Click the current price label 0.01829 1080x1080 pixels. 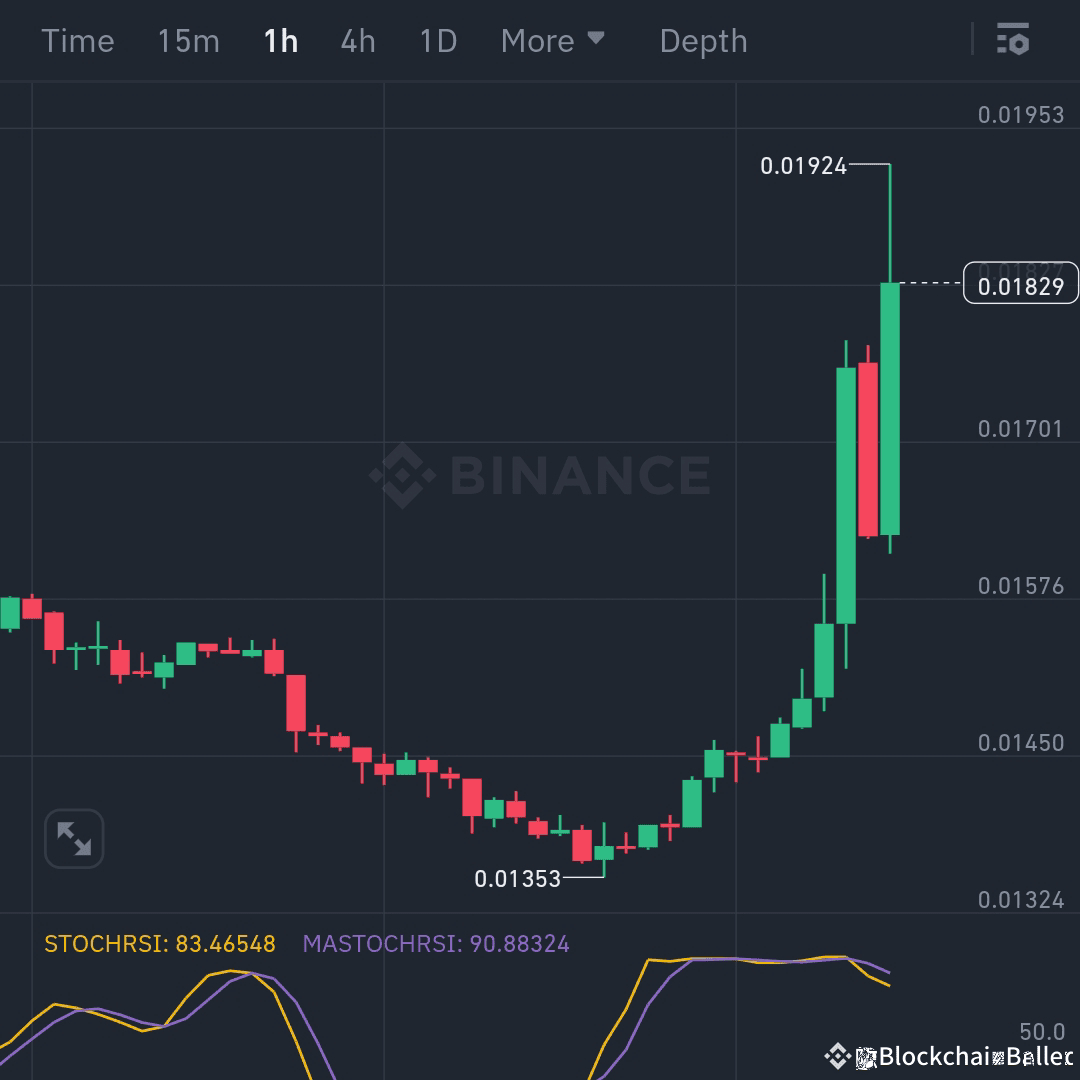1021,284
